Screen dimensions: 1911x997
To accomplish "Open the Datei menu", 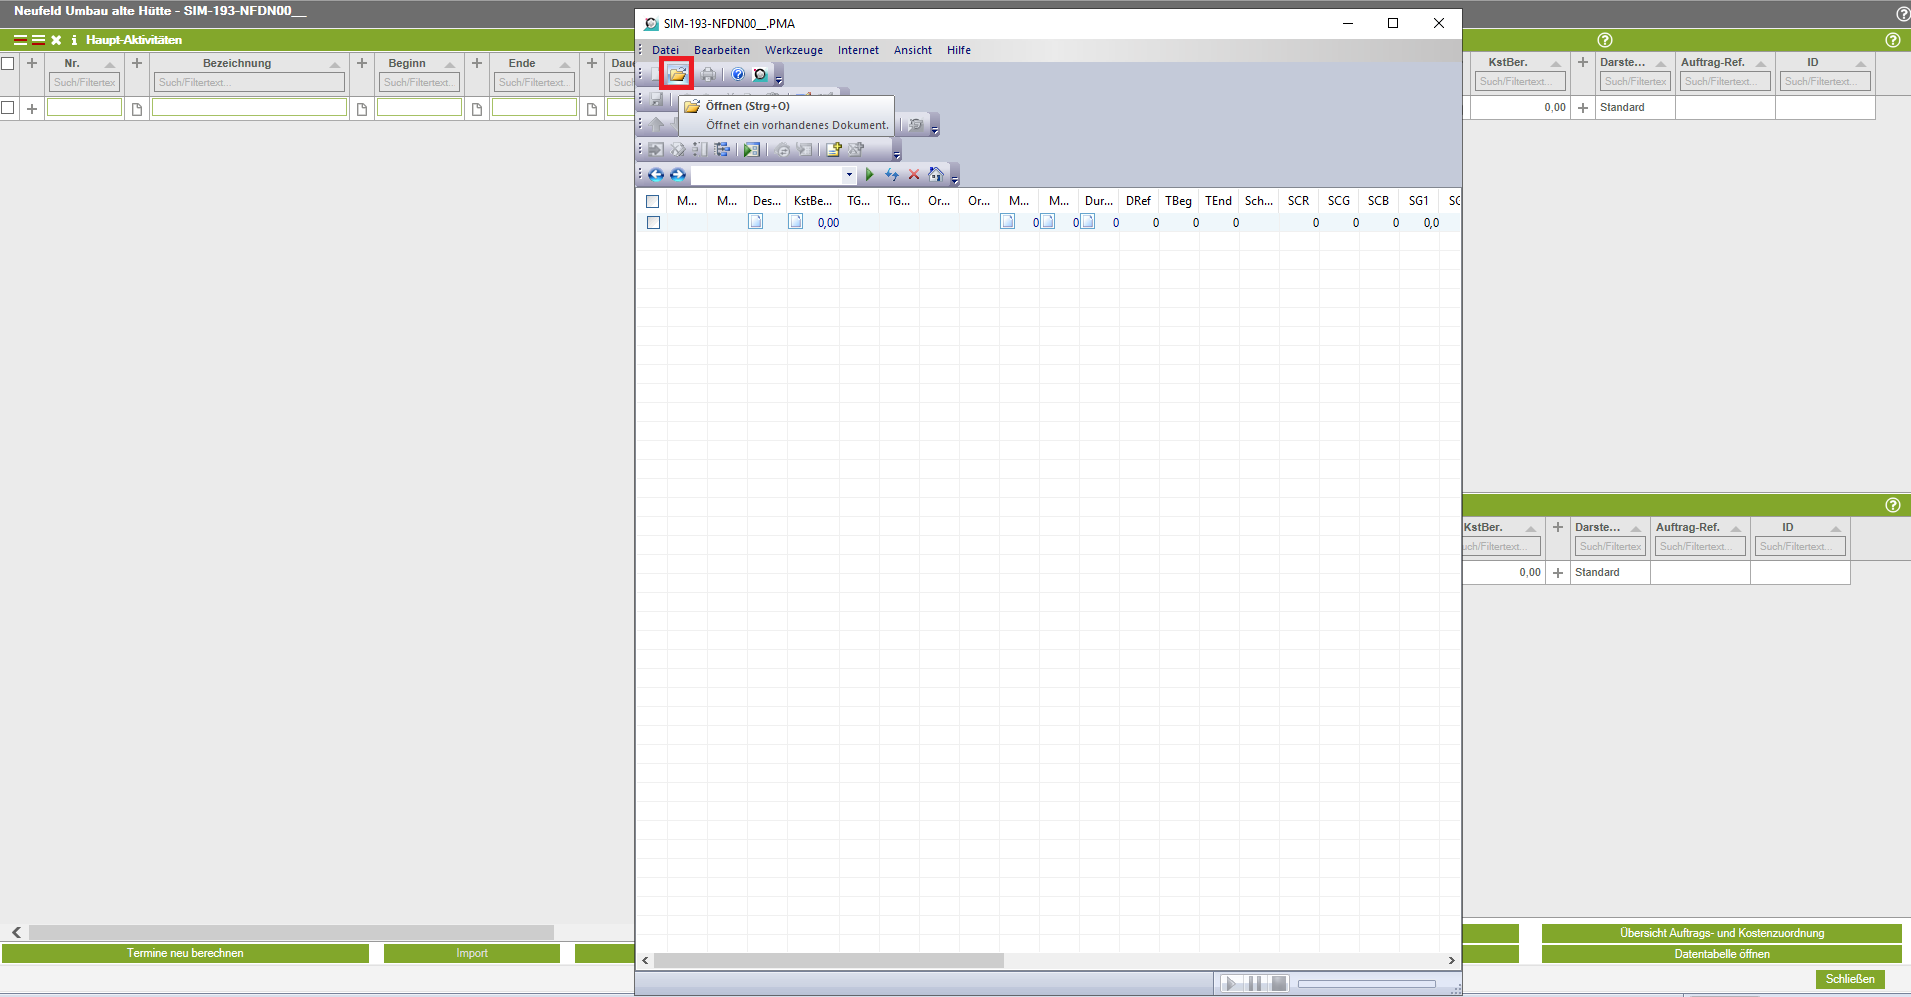I will 665,50.
